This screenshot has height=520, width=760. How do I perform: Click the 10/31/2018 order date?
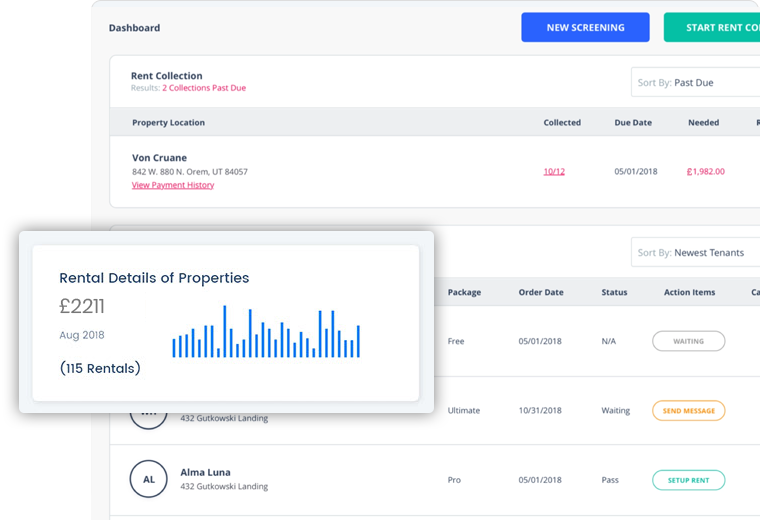click(540, 410)
